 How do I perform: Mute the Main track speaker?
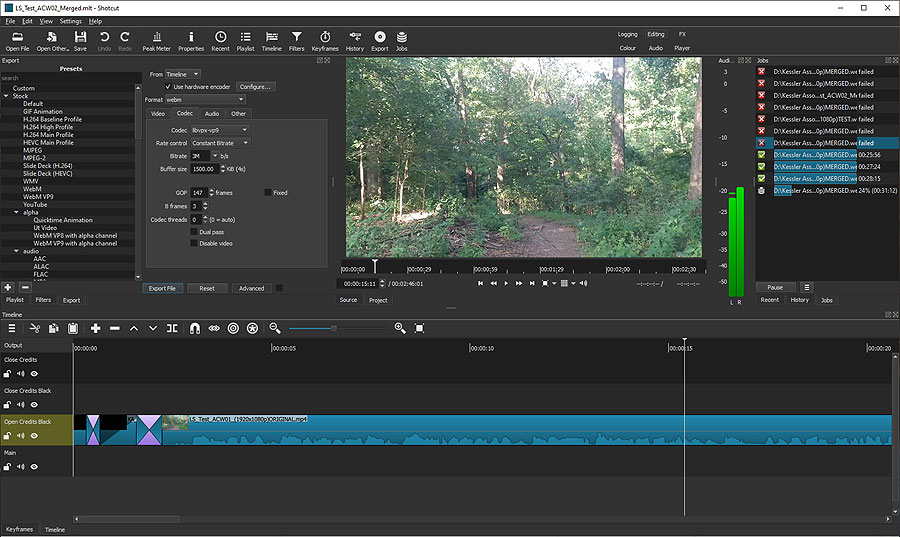tap(21, 466)
